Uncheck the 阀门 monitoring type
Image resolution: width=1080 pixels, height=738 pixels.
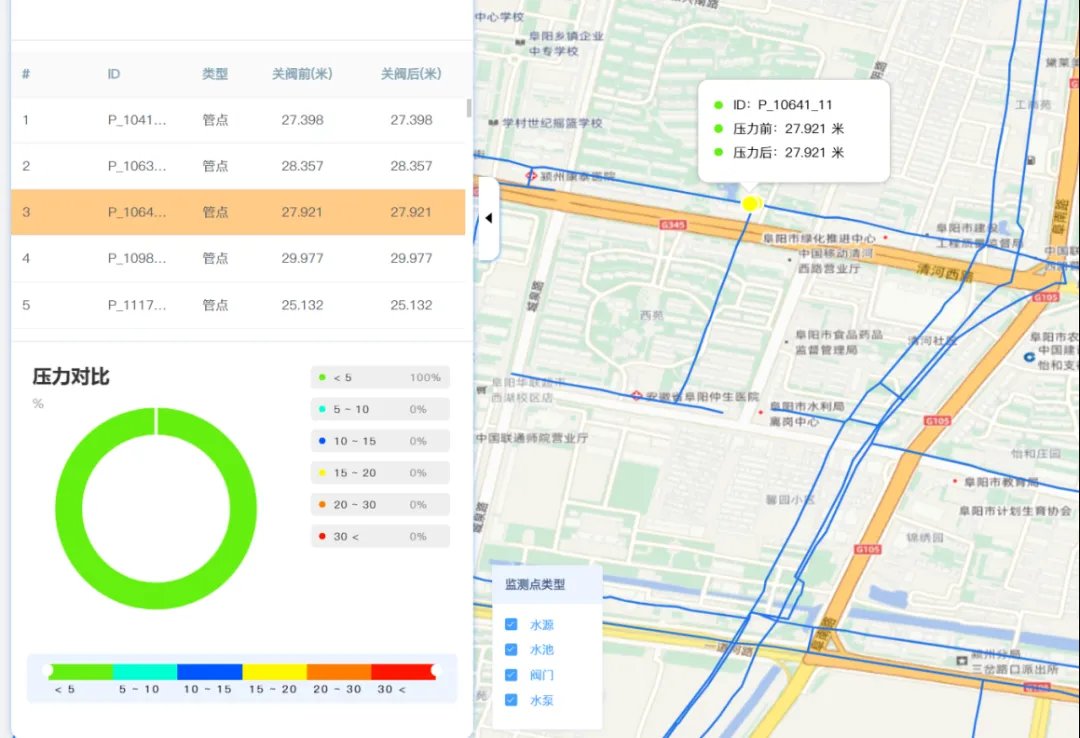coord(511,675)
